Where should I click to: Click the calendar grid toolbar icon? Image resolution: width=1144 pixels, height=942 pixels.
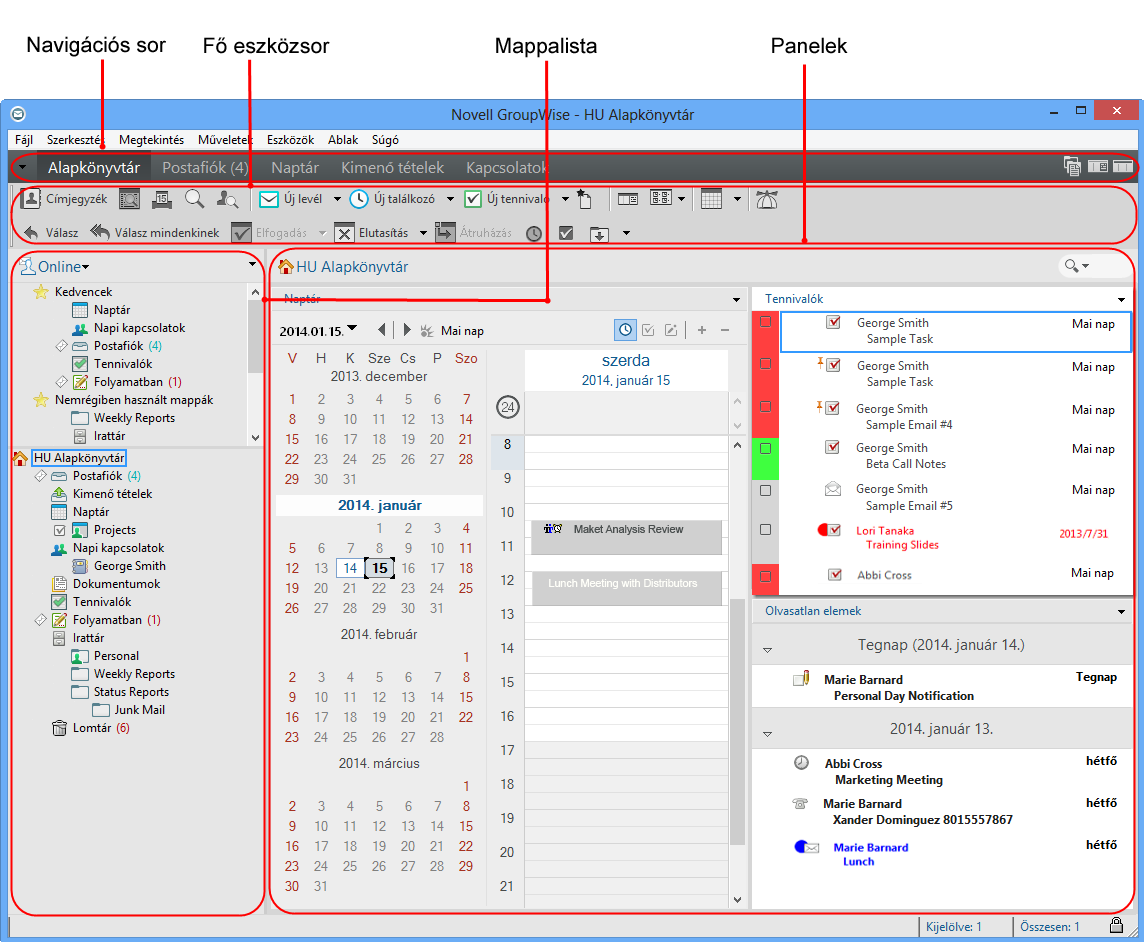[711, 198]
